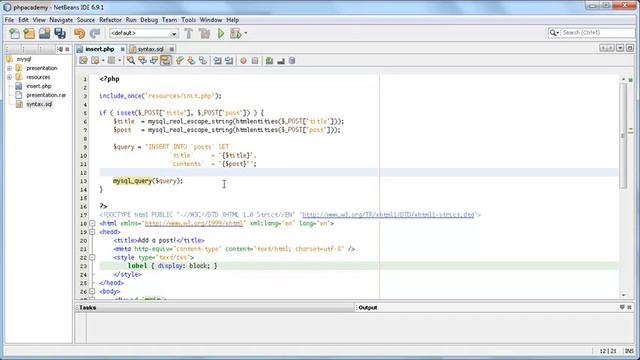Click the Comment icon in editor toolbar

click(x=269, y=61)
